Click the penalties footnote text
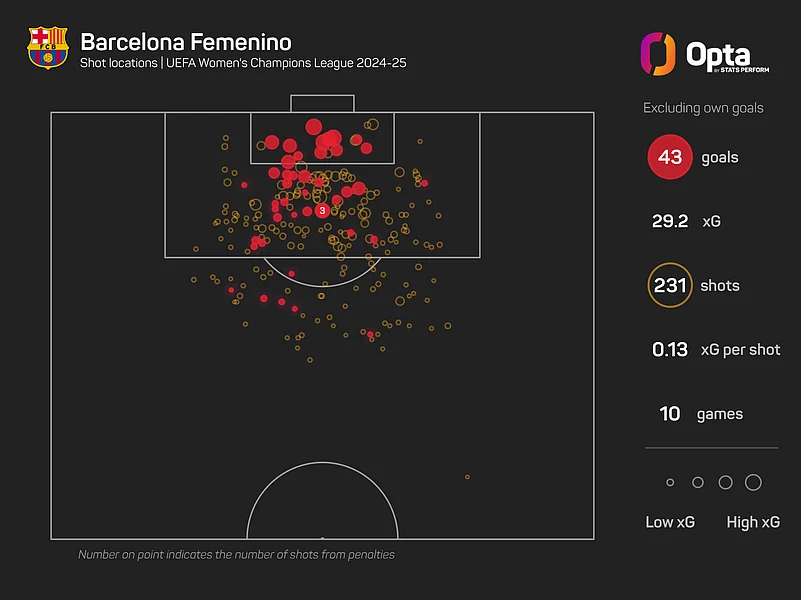Image resolution: width=801 pixels, height=600 pixels. click(237, 554)
